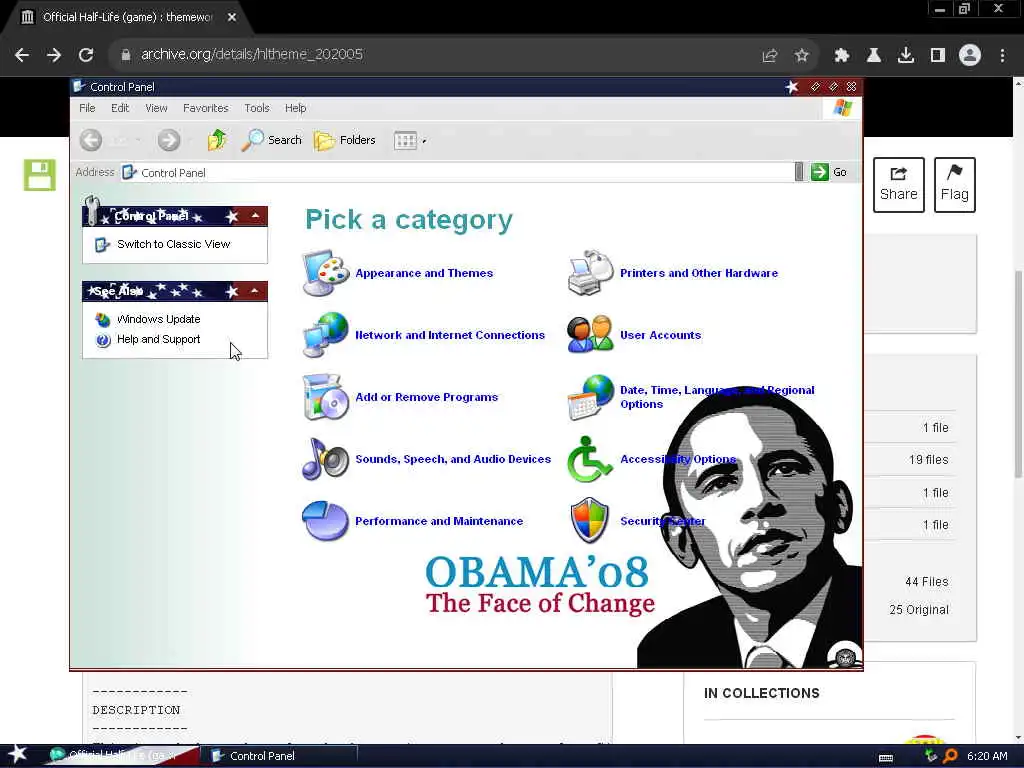The width and height of the screenshot is (1024, 768).
Task: Click the Start star button on taskbar
Action: point(18,754)
